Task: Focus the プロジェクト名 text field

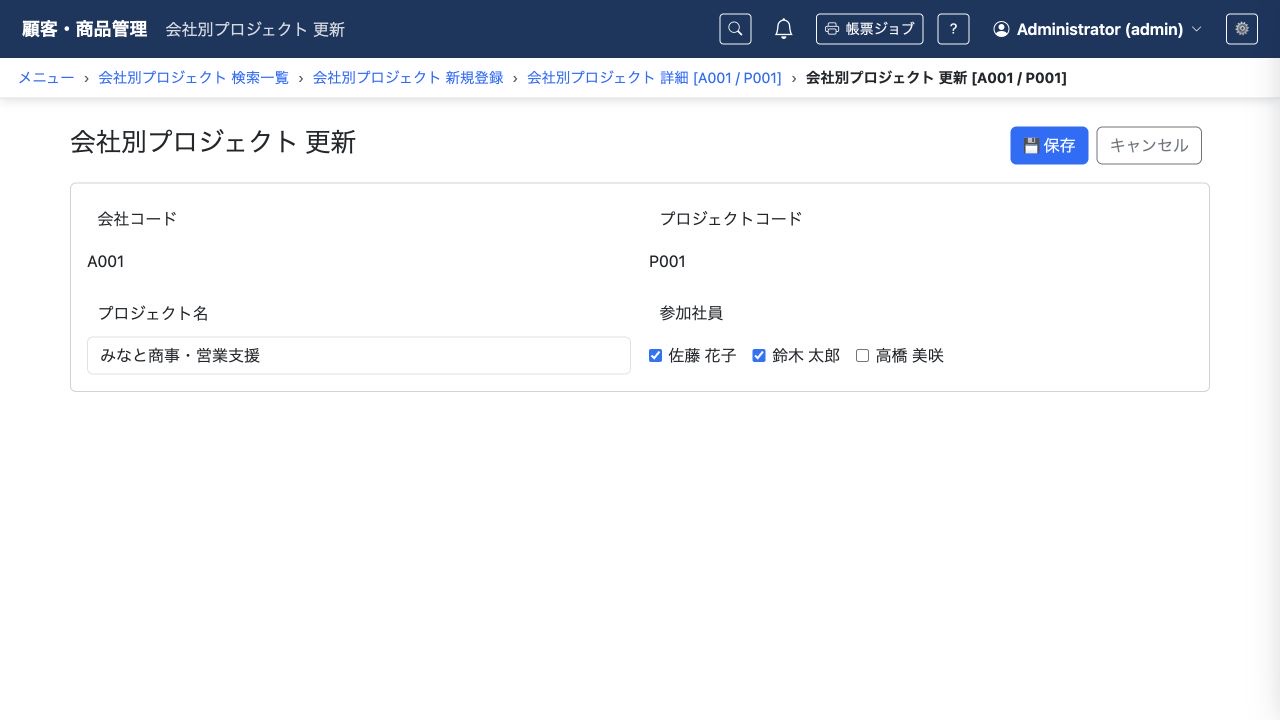Action: click(359, 355)
